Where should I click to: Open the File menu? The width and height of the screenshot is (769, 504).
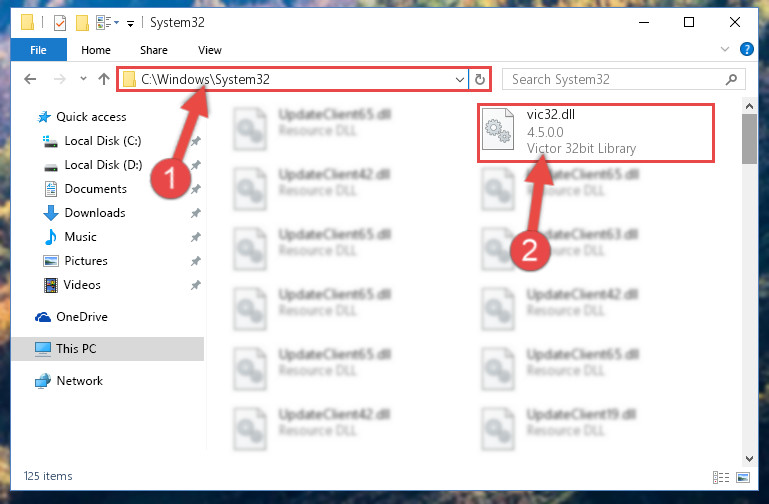(x=38, y=50)
